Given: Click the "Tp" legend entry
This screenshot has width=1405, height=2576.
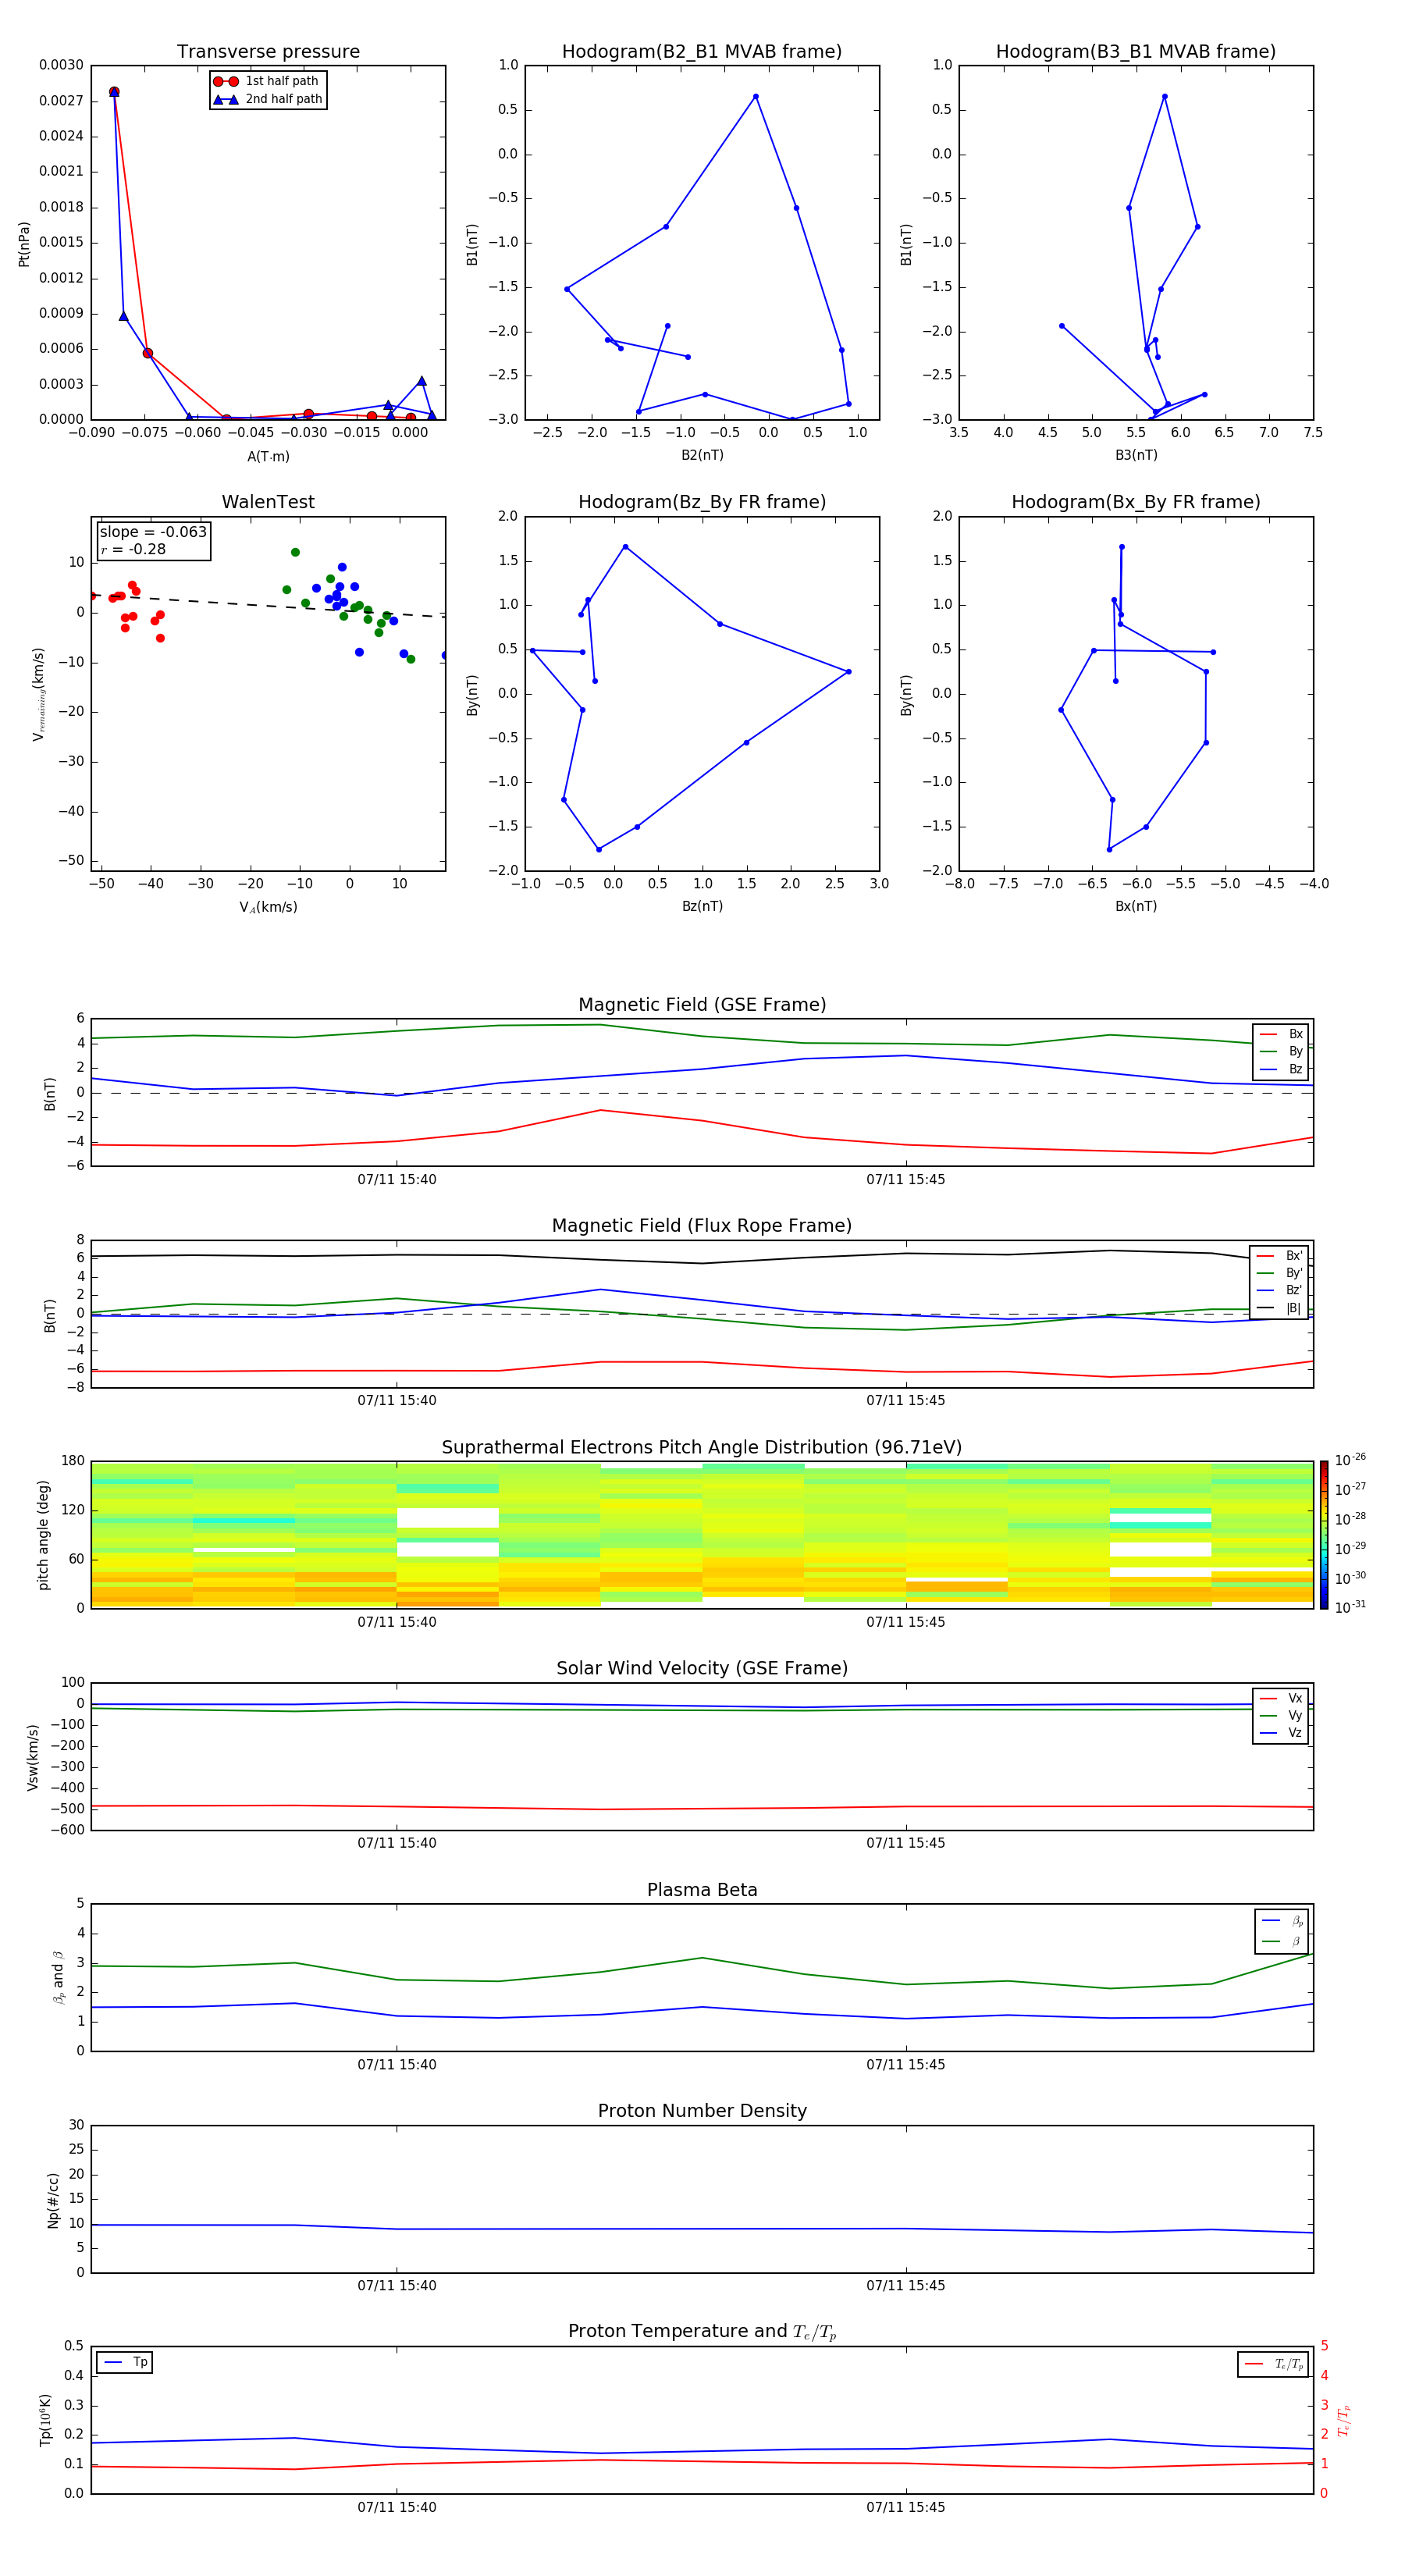Looking at the screenshot, I should tap(125, 2362).
